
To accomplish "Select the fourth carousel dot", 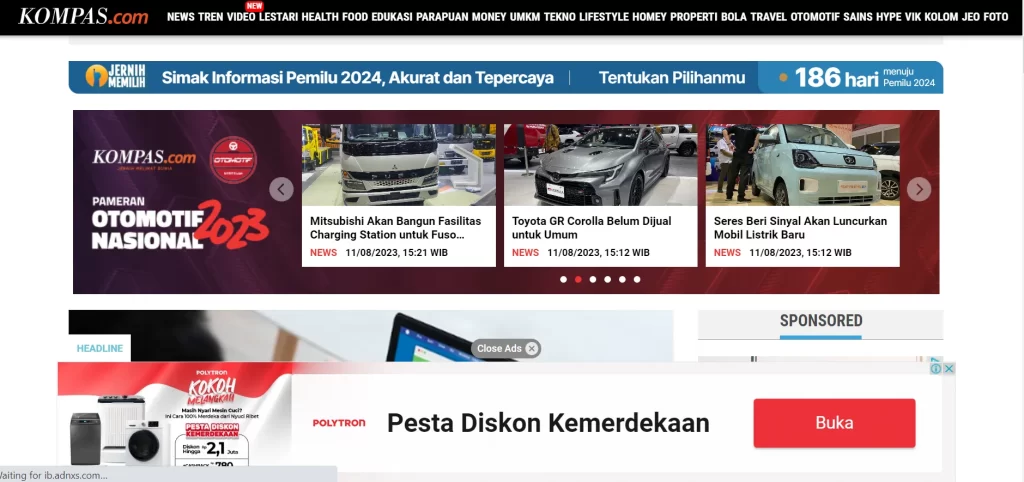I will (607, 280).
